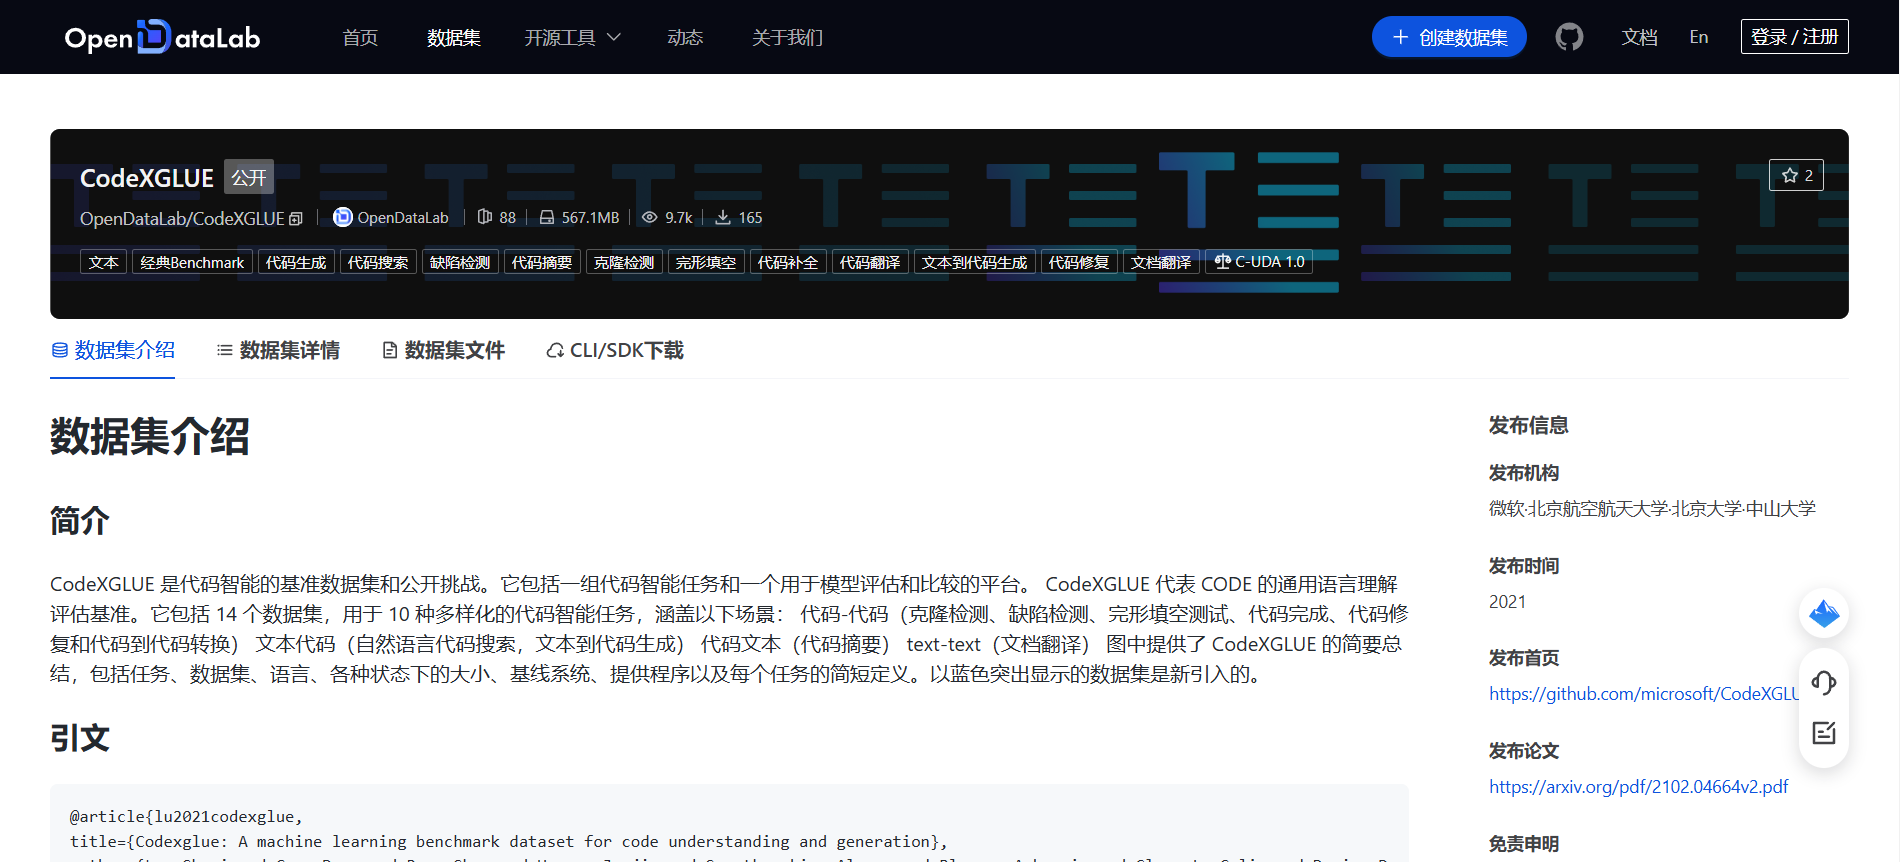Screen dimensions: 1900x862
Task: Click the 代码摘要 tag
Action: (x=542, y=262)
